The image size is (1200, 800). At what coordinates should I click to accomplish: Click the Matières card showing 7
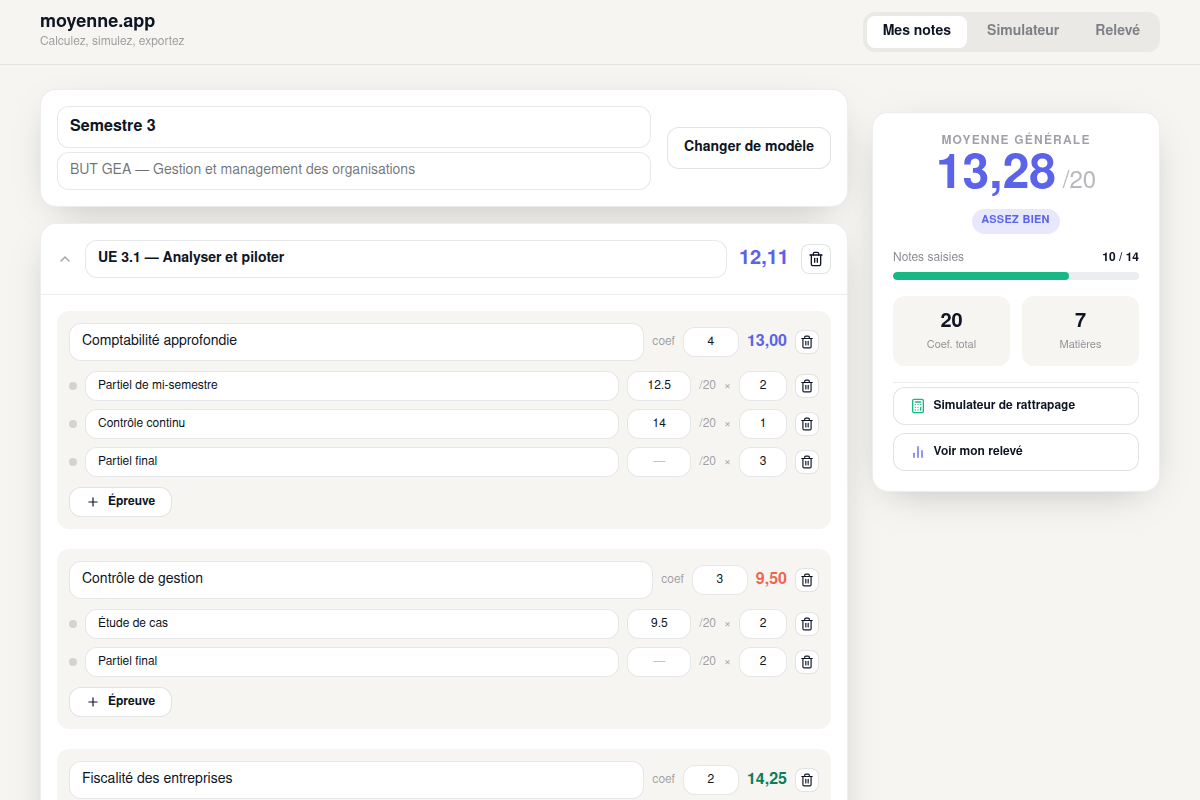tap(1080, 331)
